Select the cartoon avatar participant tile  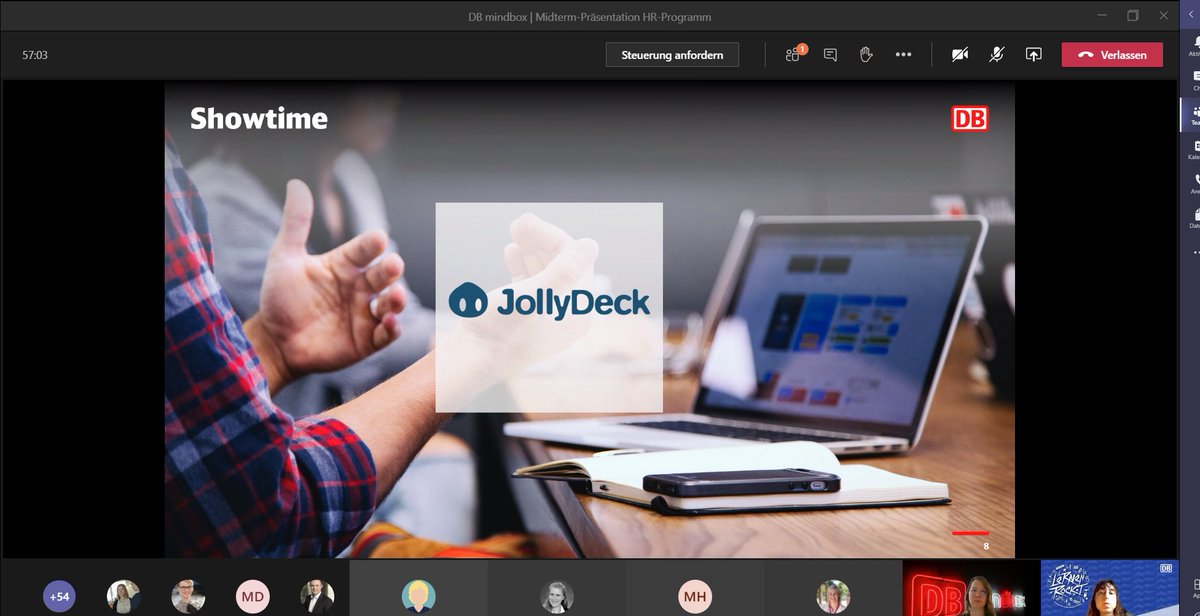tap(418, 588)
